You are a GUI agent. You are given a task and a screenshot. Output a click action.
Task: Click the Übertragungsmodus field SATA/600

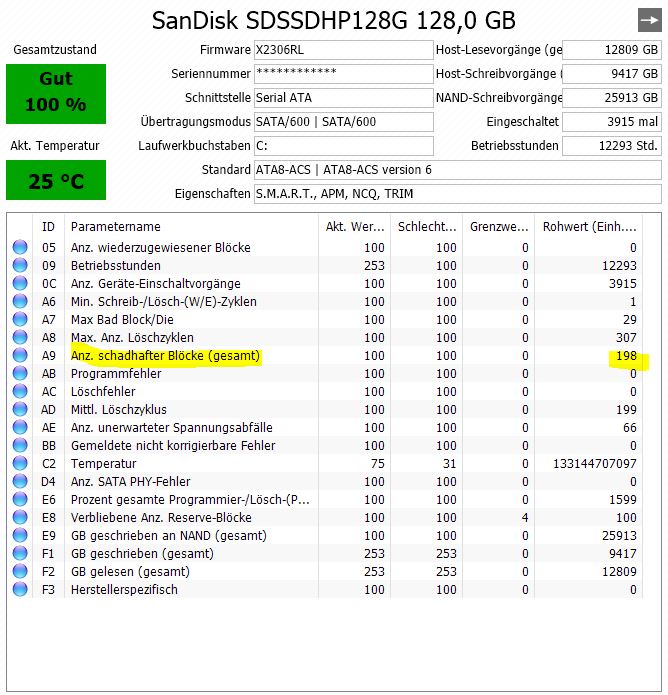click(x=344, y=121)
